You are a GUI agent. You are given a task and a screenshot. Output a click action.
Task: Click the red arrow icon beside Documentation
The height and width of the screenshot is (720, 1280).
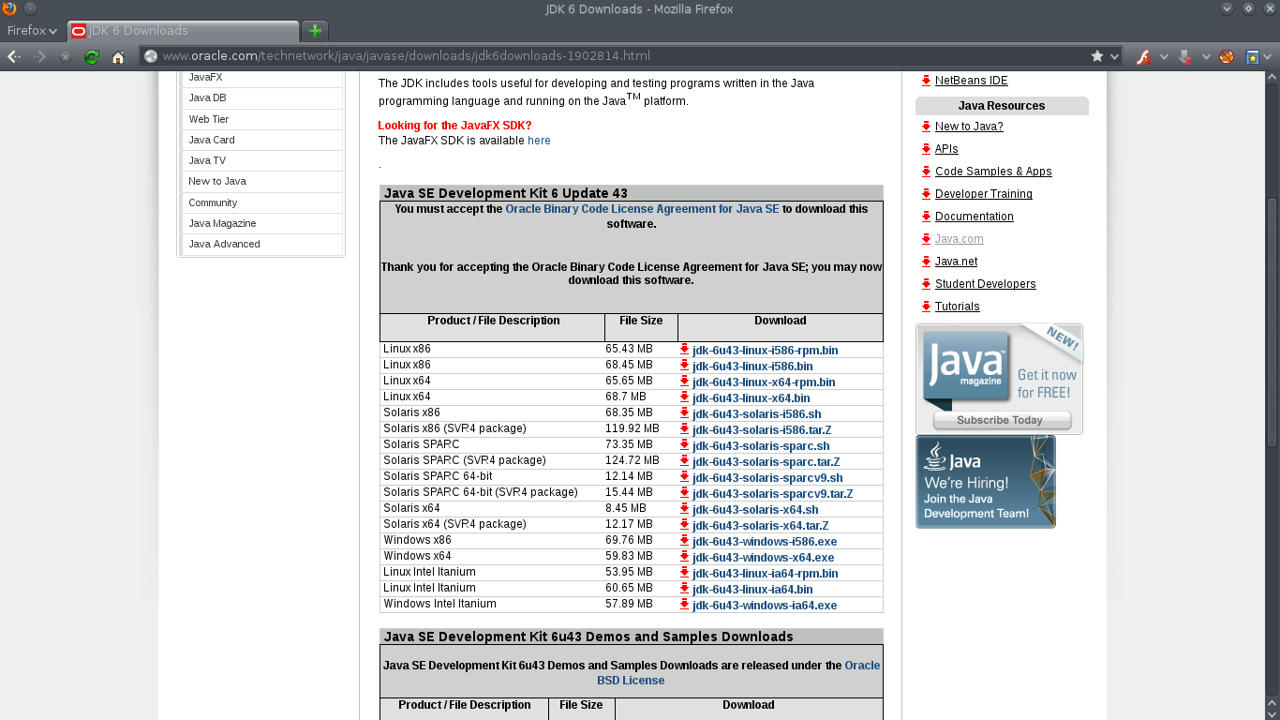pos(926,217)
